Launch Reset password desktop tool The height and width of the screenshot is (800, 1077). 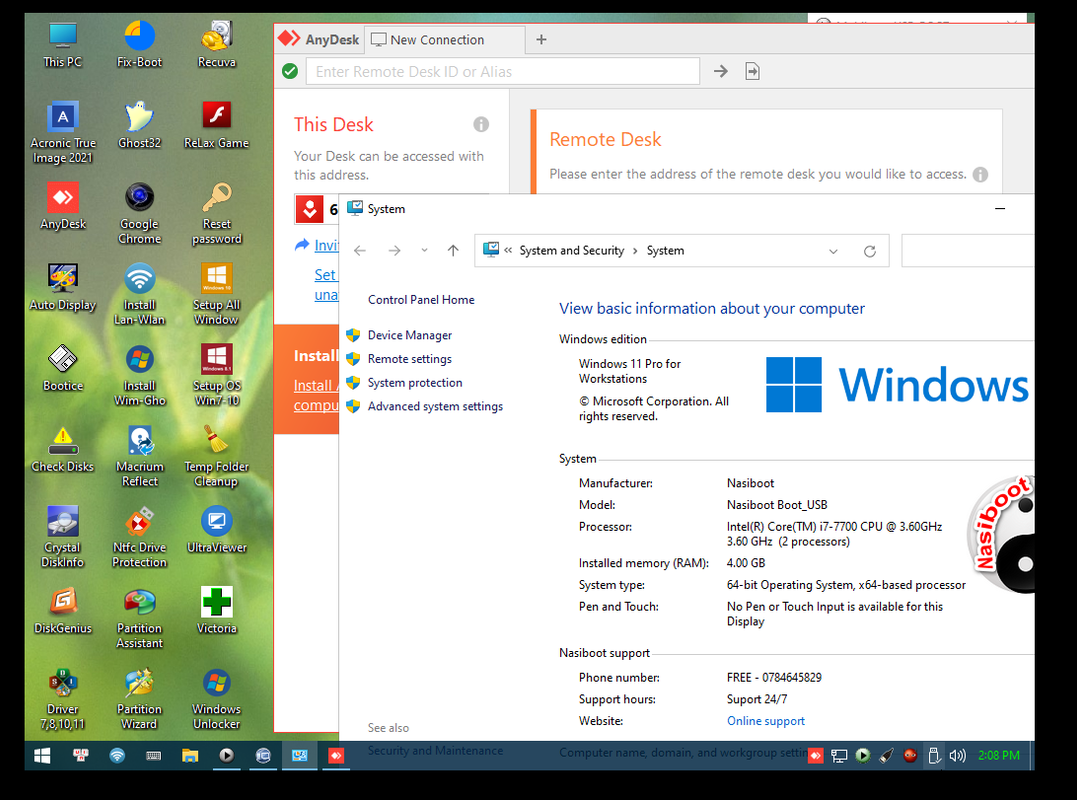pos(216,214)
